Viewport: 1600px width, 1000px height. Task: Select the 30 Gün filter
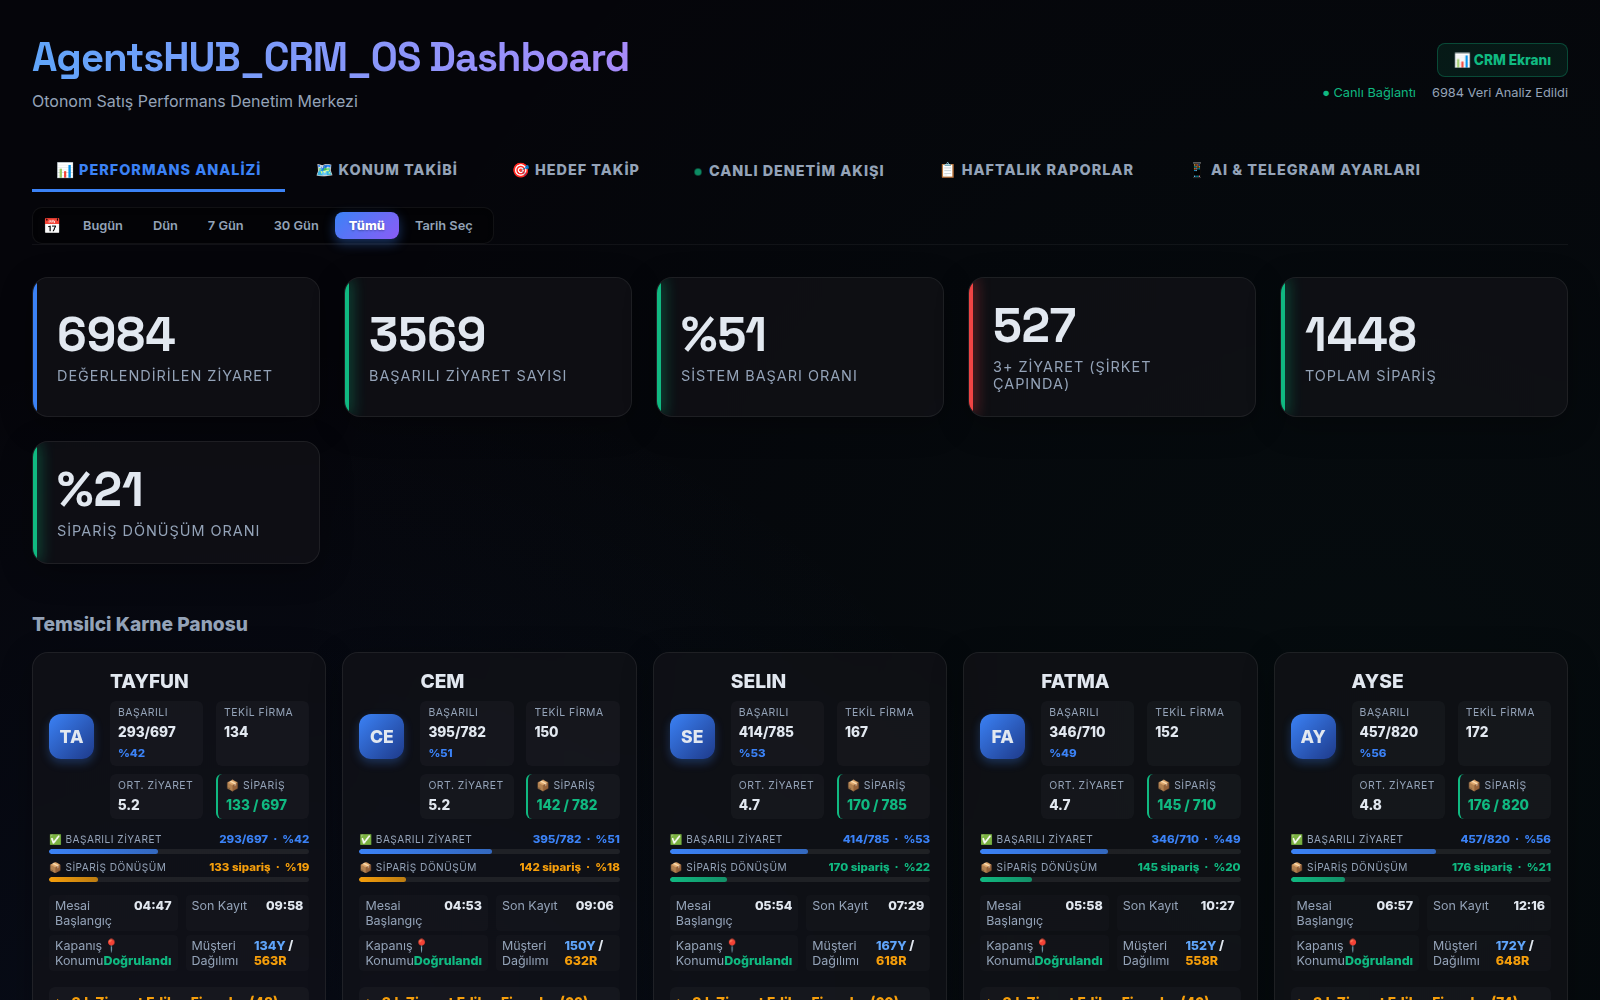pyautogui.click(x=296, y=226)
